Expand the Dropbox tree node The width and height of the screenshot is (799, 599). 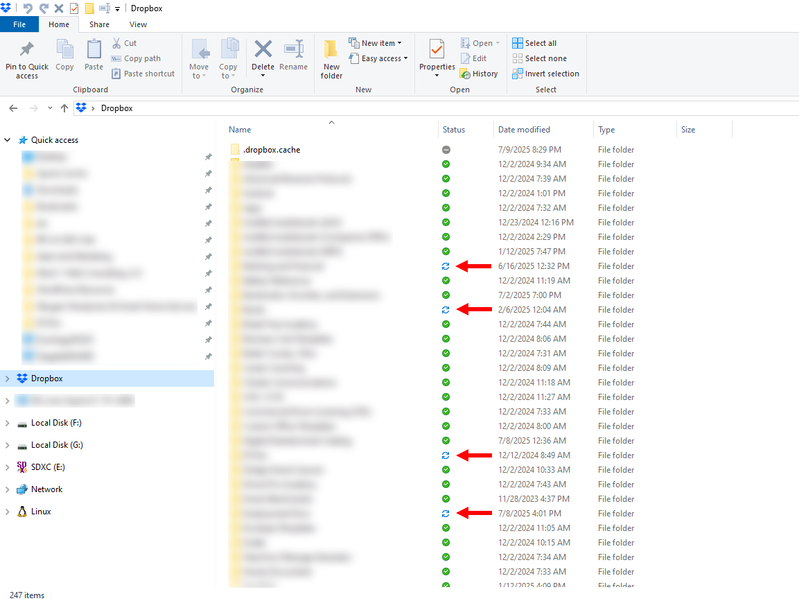[7, 378]
